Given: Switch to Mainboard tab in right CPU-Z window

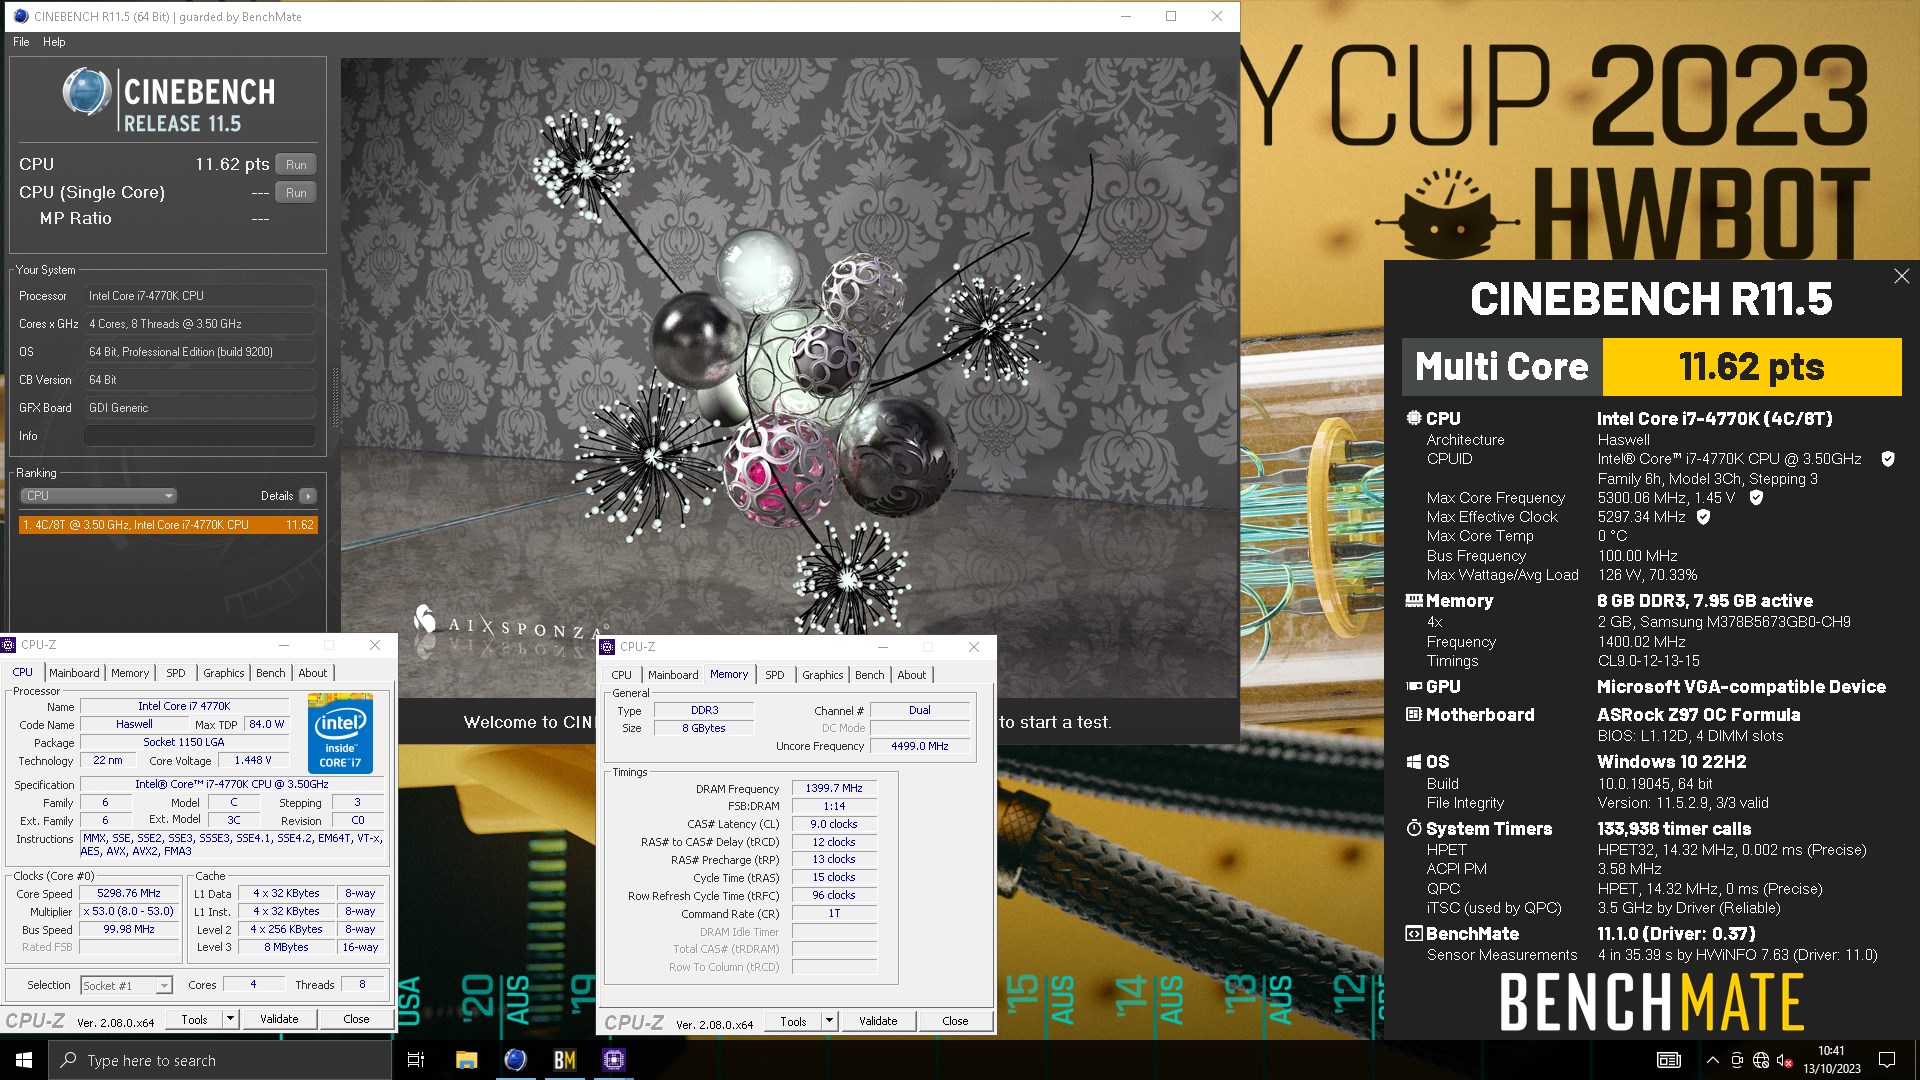Looking at the screenshot, I should coord(673,675).
